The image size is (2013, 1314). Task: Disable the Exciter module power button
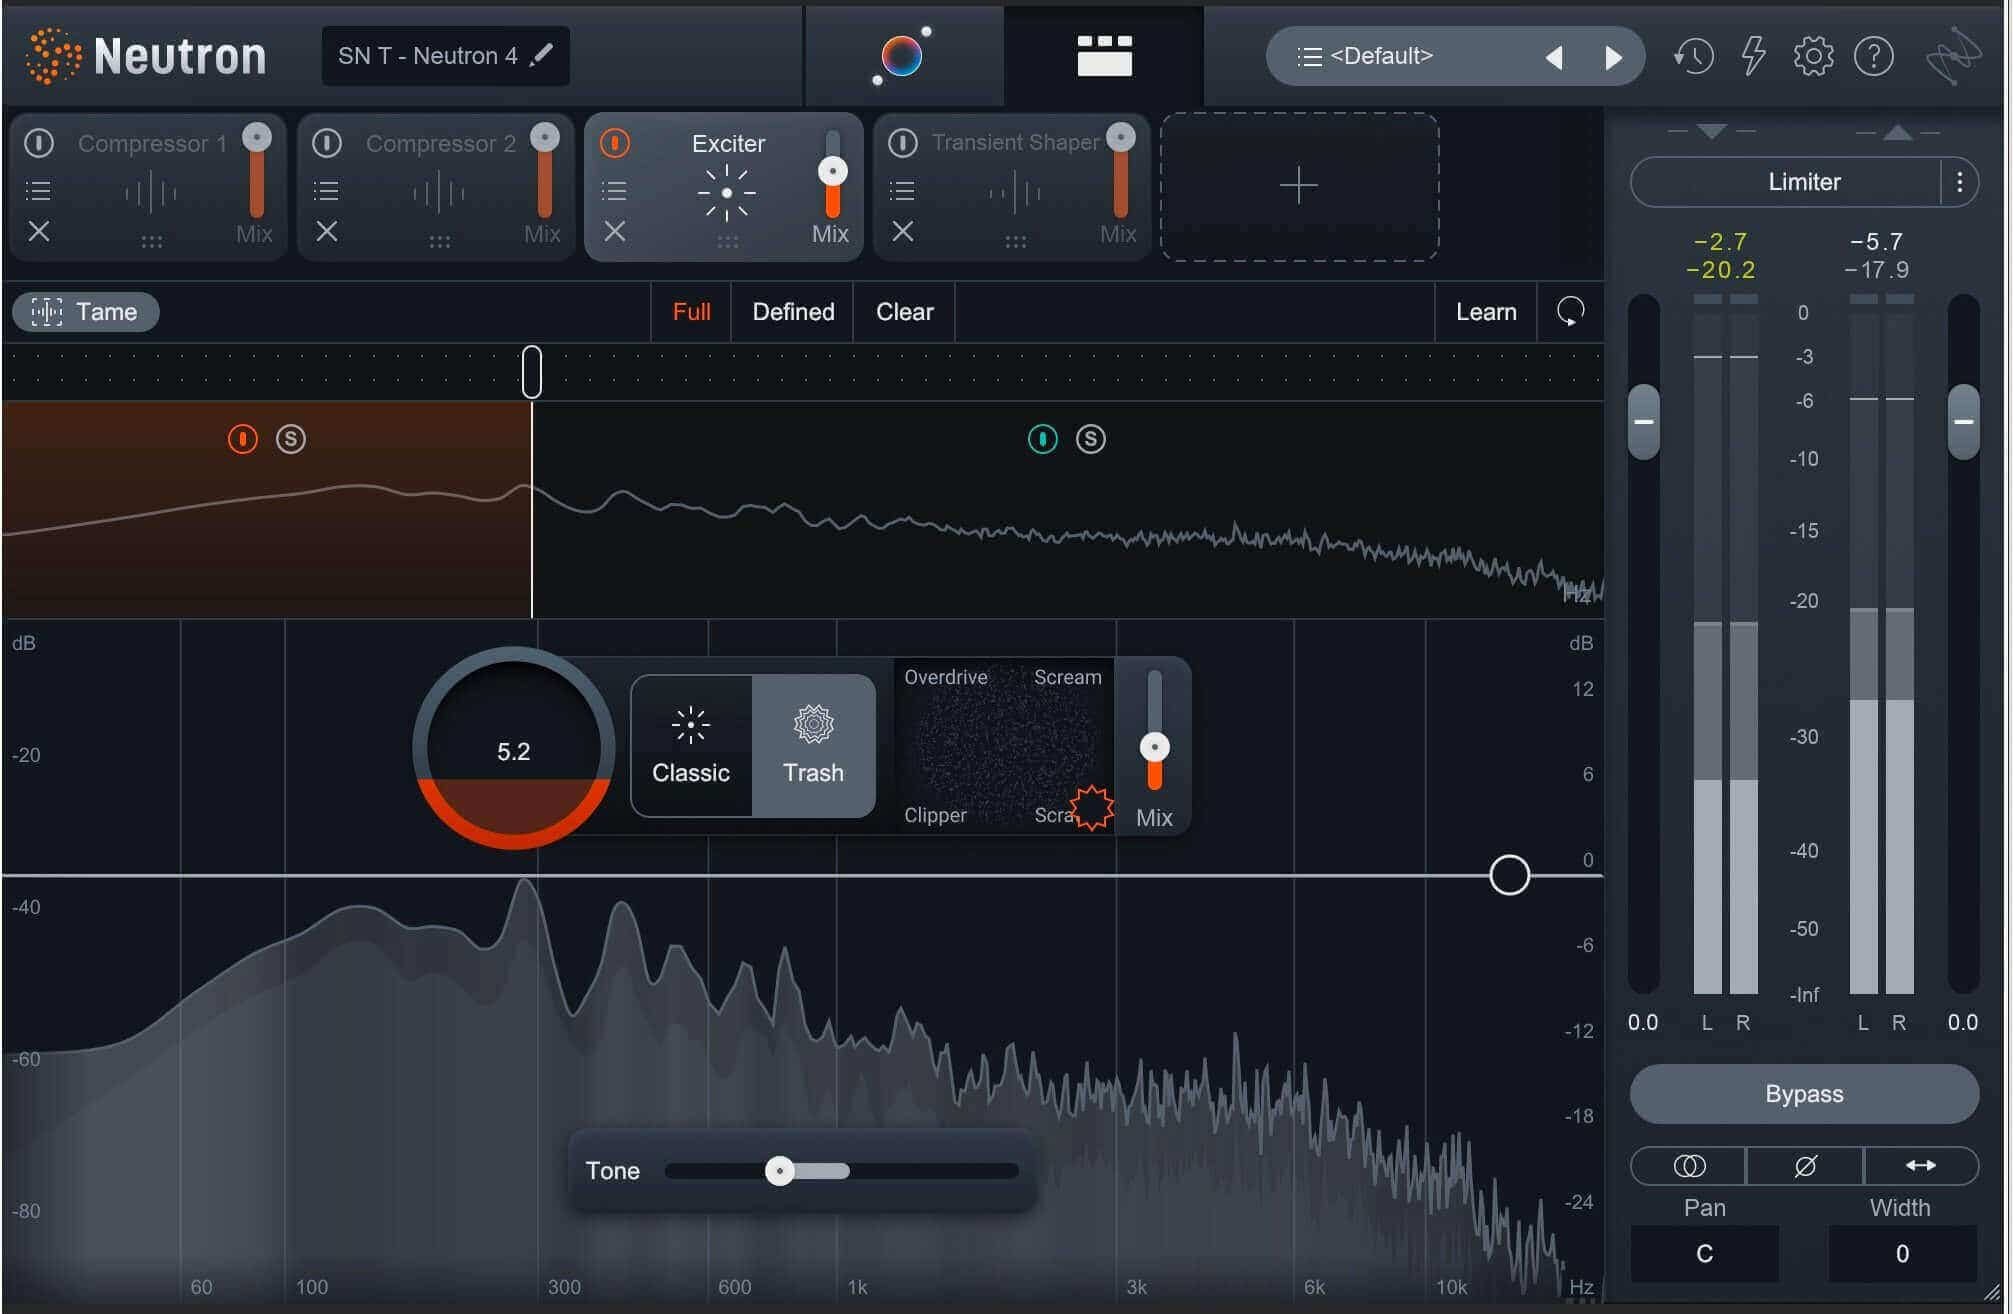(x=615, y=143)
